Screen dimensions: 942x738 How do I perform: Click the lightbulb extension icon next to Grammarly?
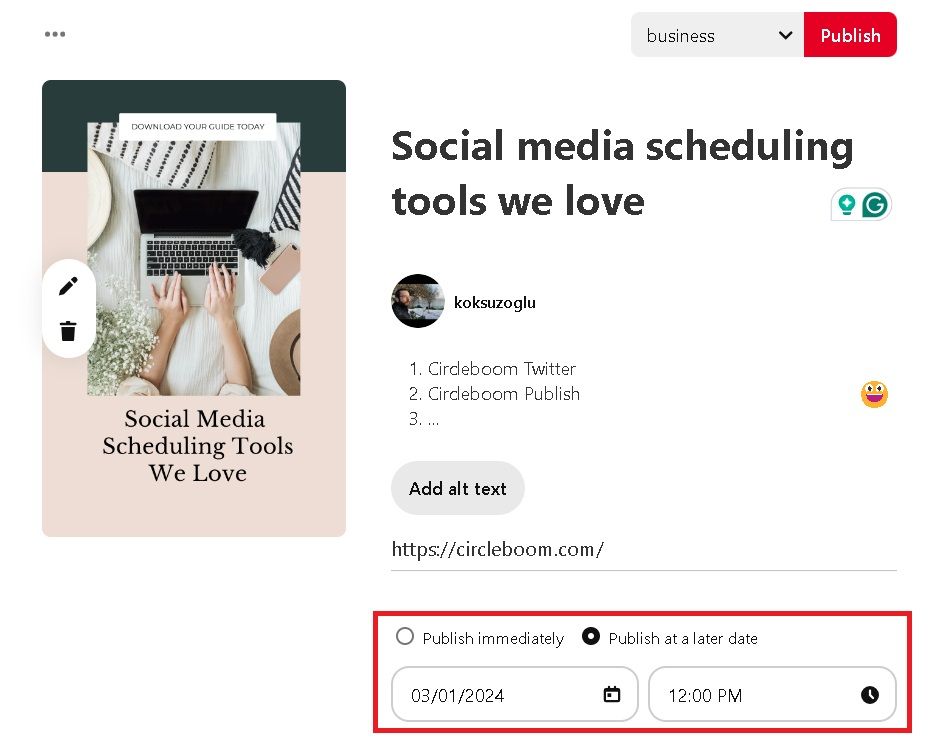[x=847, y=204]
